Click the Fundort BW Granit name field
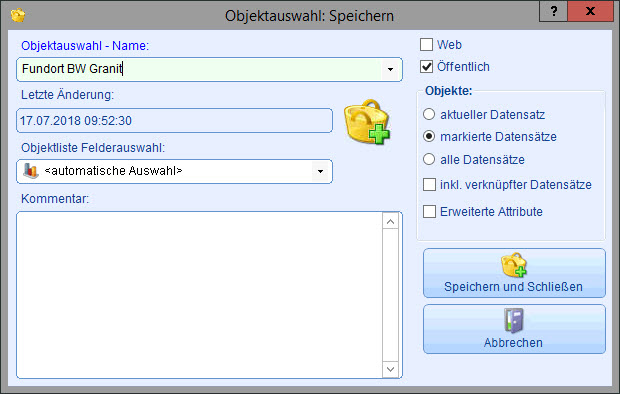This screenshot has height=394, width=620. pos(209,69)
